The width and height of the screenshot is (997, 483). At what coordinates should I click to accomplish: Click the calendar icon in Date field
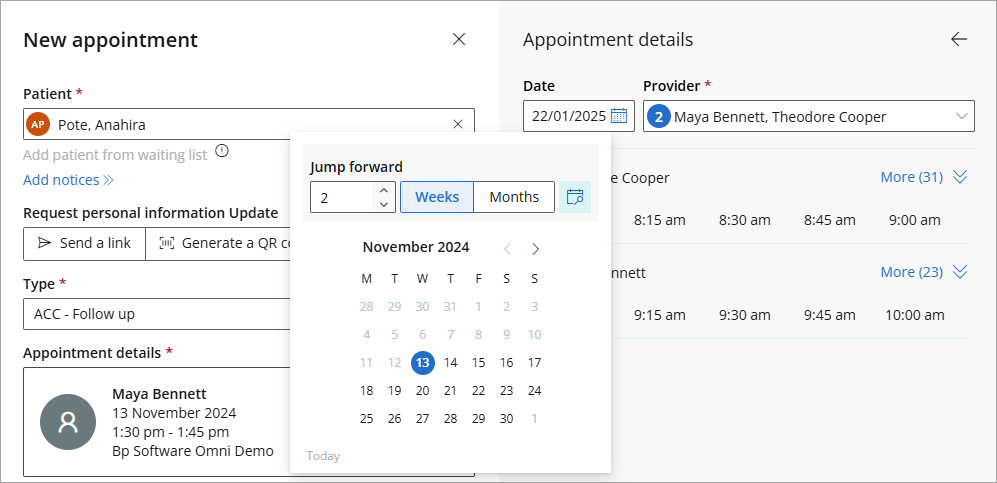[x=619, y=116]
